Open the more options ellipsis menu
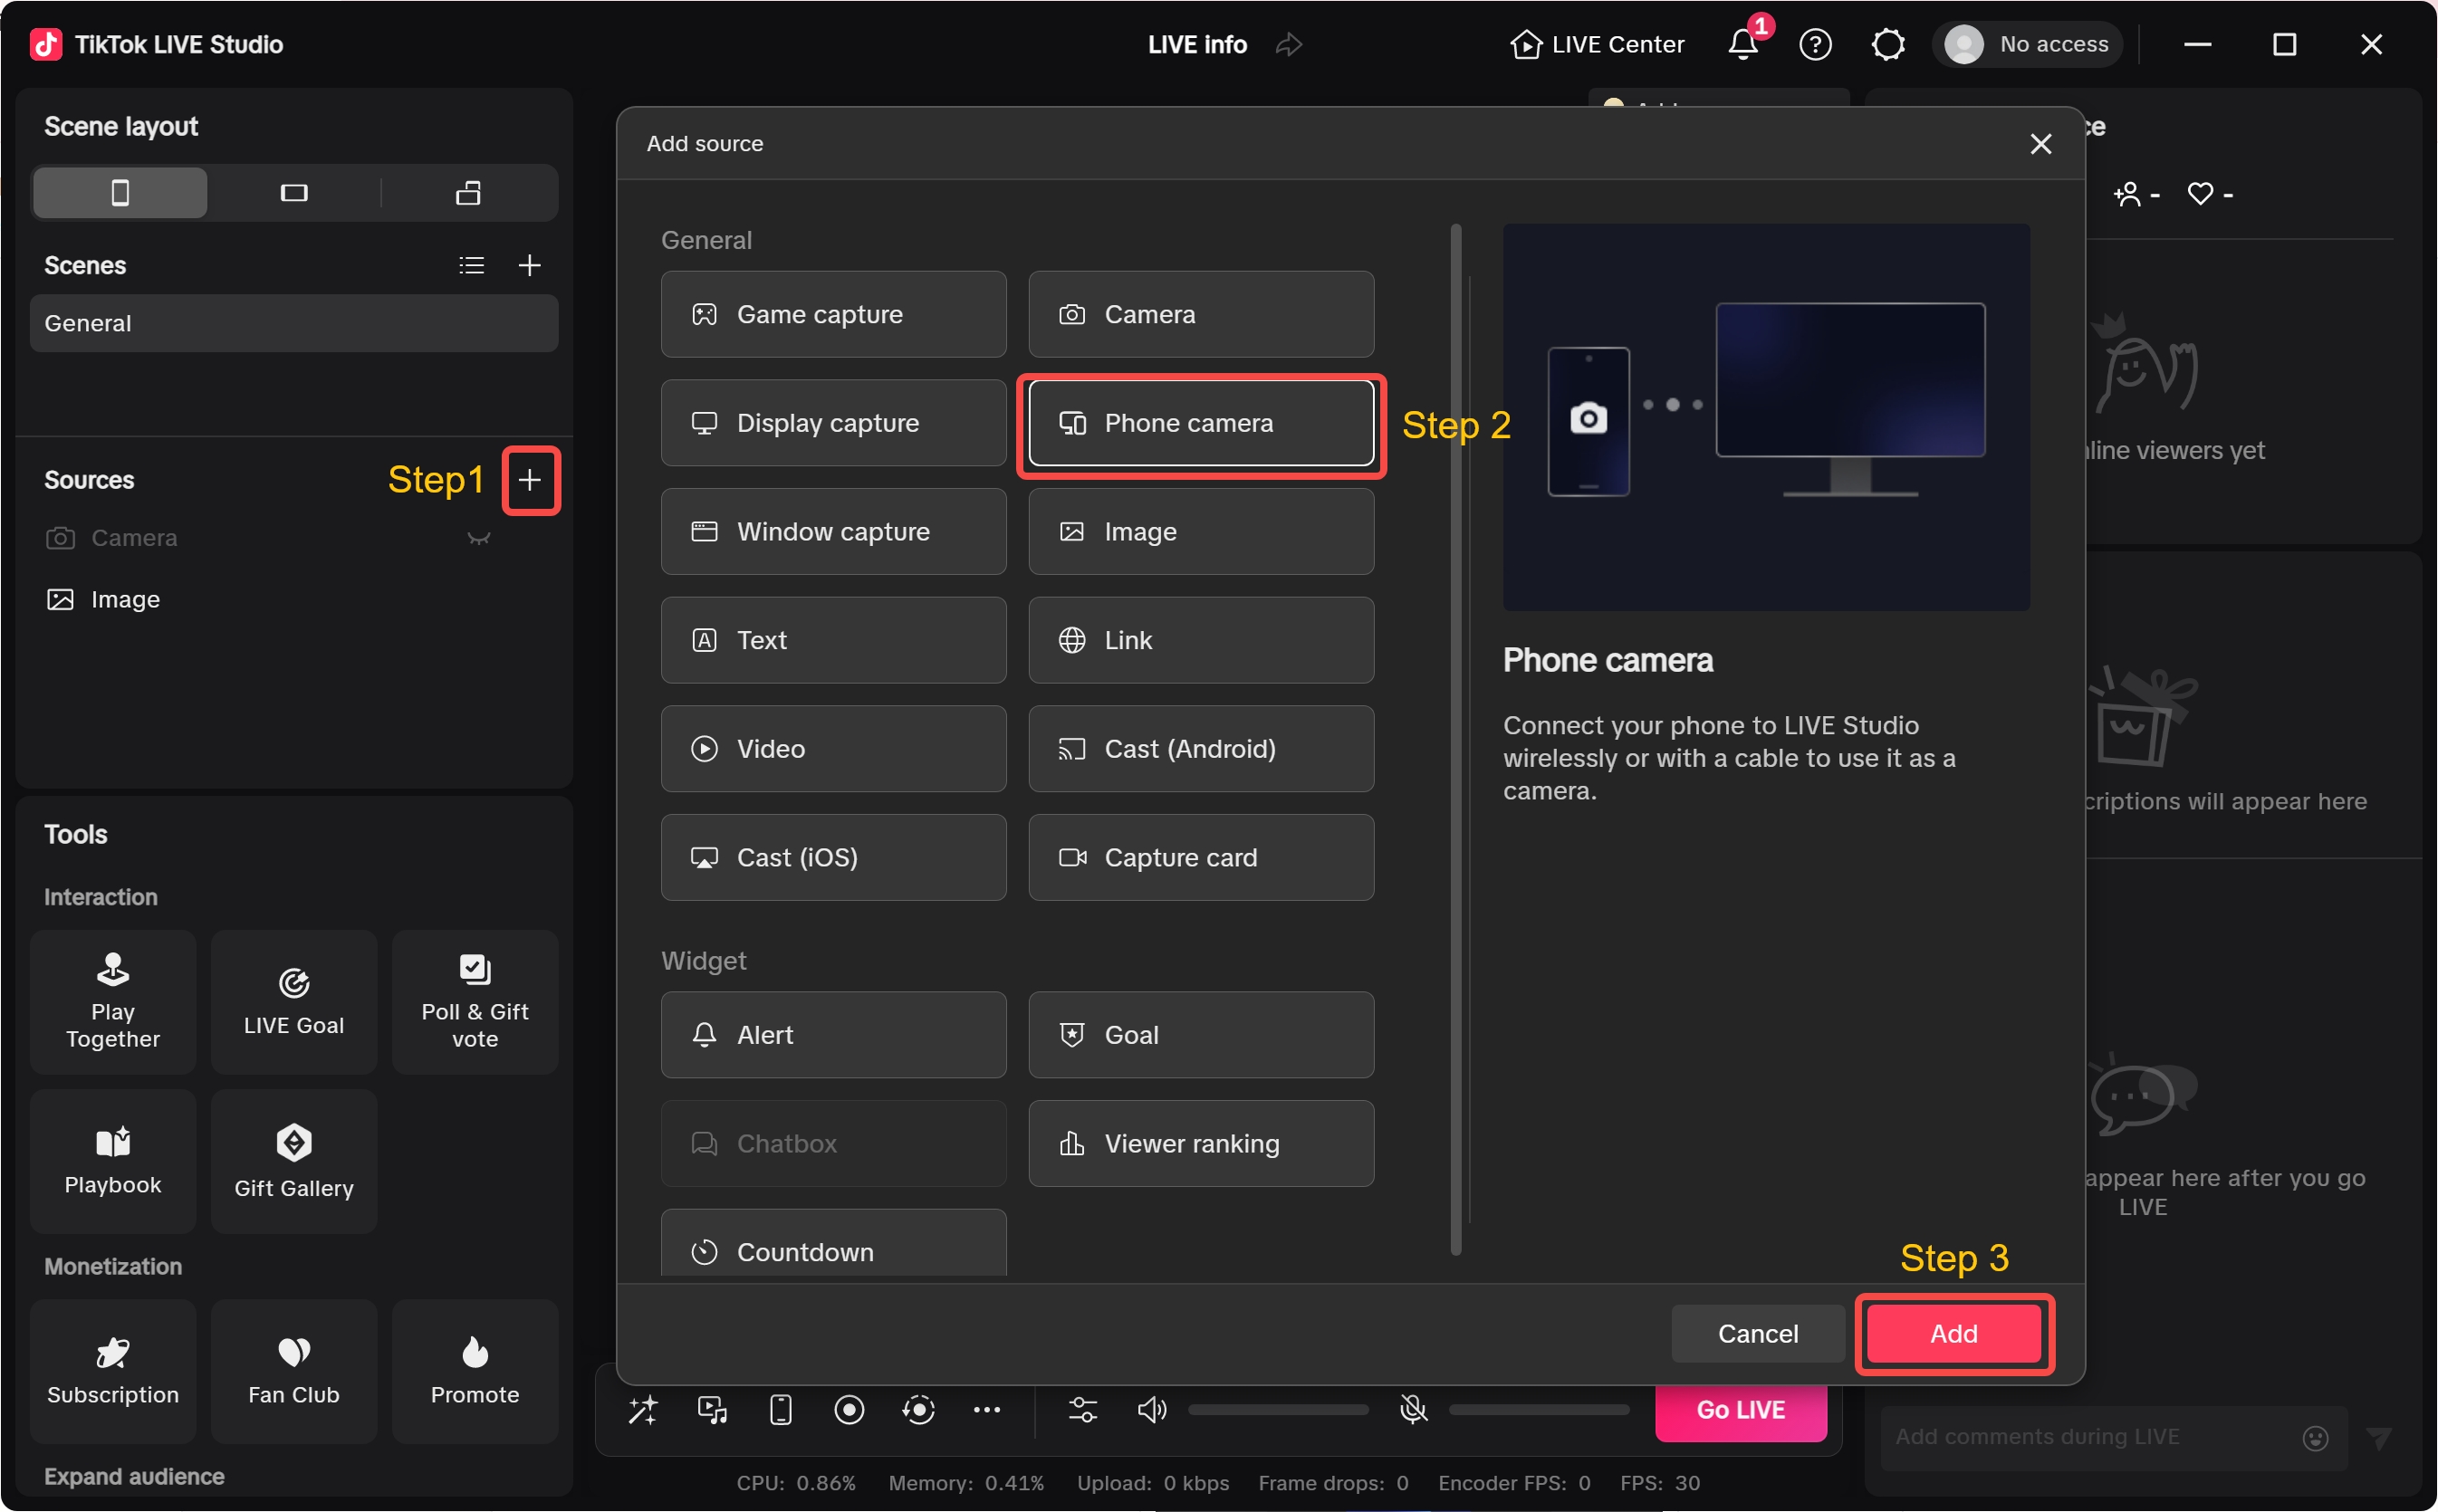Image resolution: width=2438 pixels, height=1512 pixels. point(988,1410)
